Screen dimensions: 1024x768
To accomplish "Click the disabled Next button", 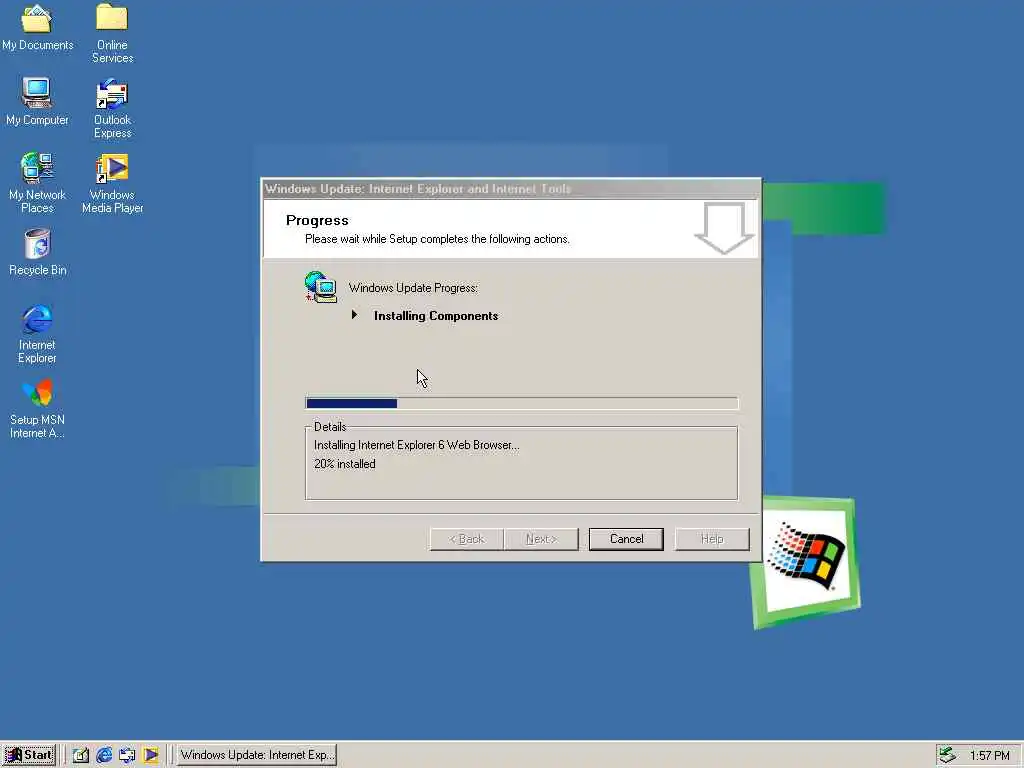I will click(x=541, y=539).
